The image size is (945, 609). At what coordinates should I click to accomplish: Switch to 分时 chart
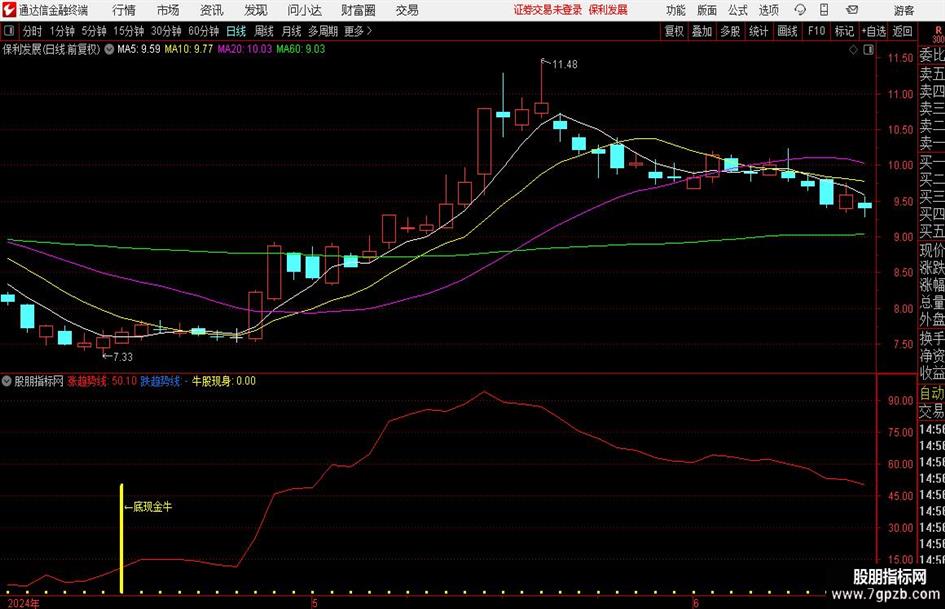tap(33, 31)
